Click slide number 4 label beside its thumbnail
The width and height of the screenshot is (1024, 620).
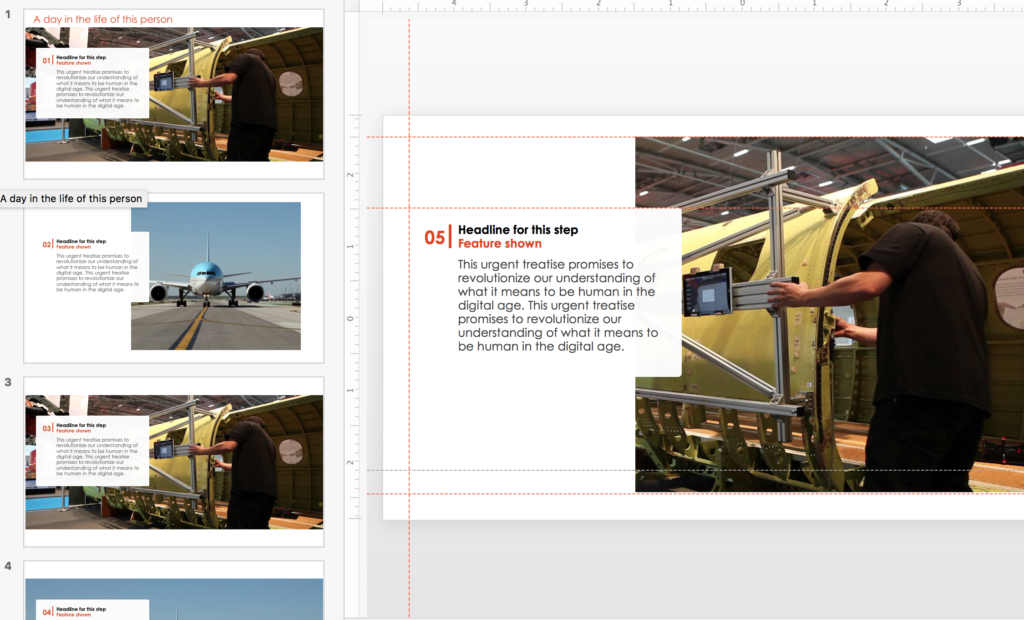[8, 566]
